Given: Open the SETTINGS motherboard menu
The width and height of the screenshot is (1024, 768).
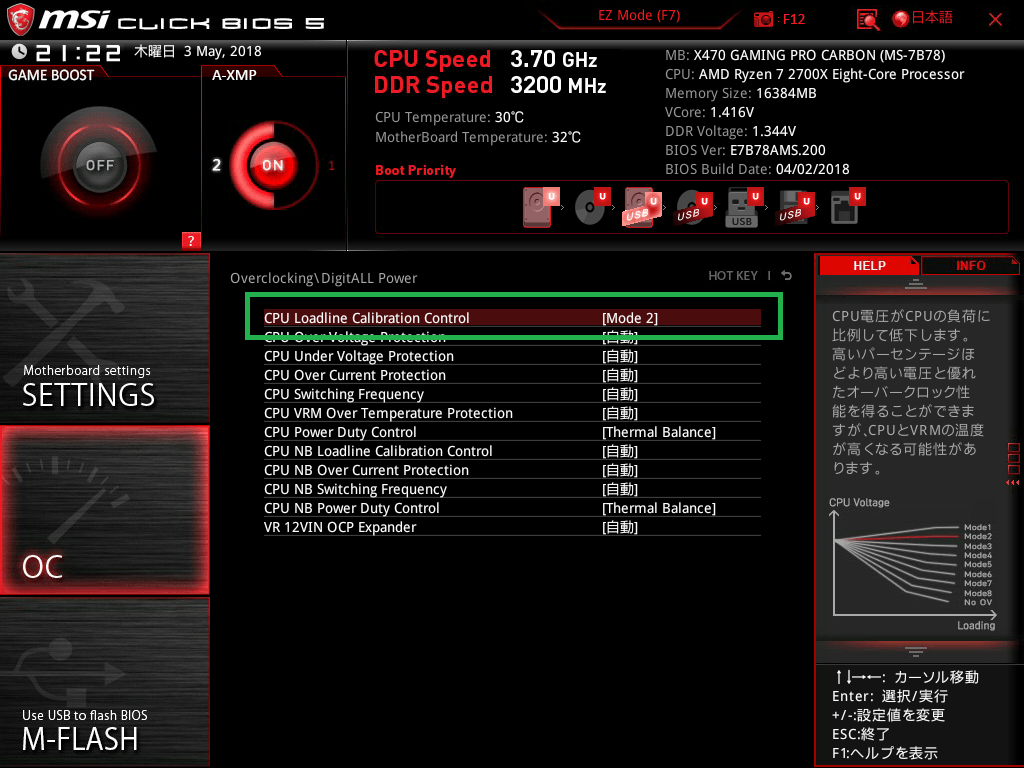Looking at the screenshot, I should coord(104,338).
